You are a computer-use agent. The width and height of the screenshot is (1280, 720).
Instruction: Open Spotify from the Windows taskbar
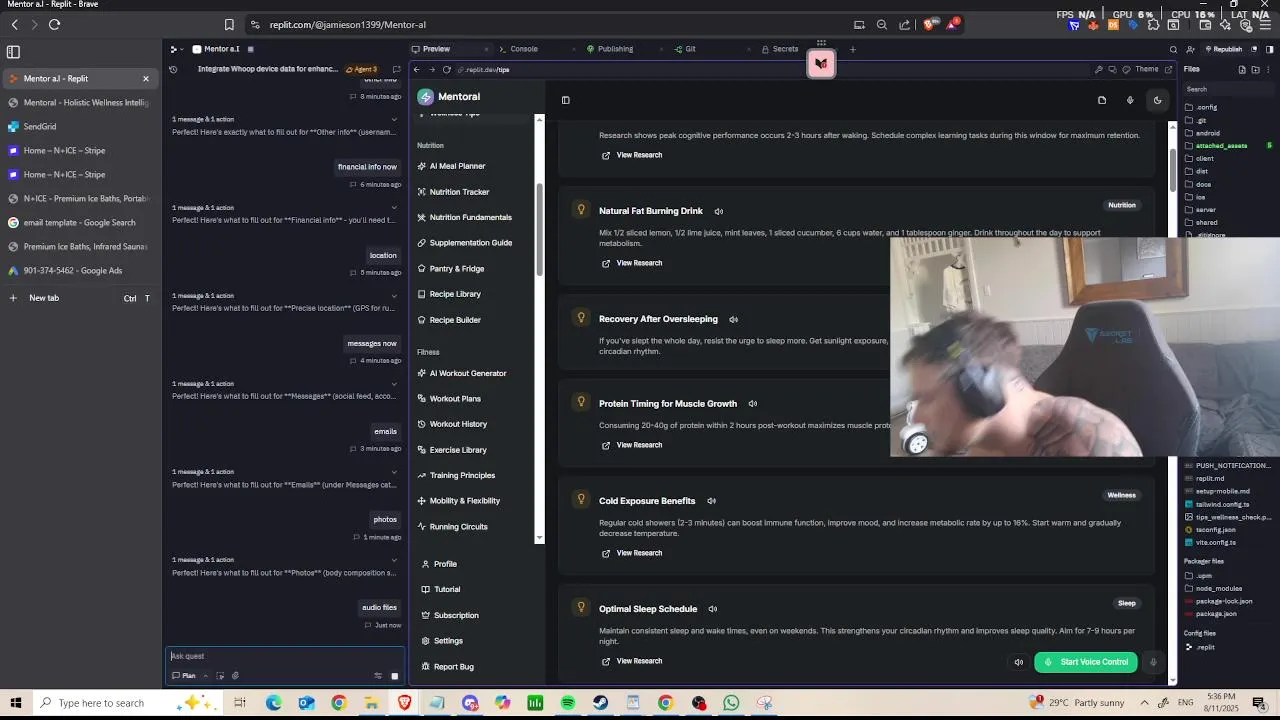click(568, 703)
